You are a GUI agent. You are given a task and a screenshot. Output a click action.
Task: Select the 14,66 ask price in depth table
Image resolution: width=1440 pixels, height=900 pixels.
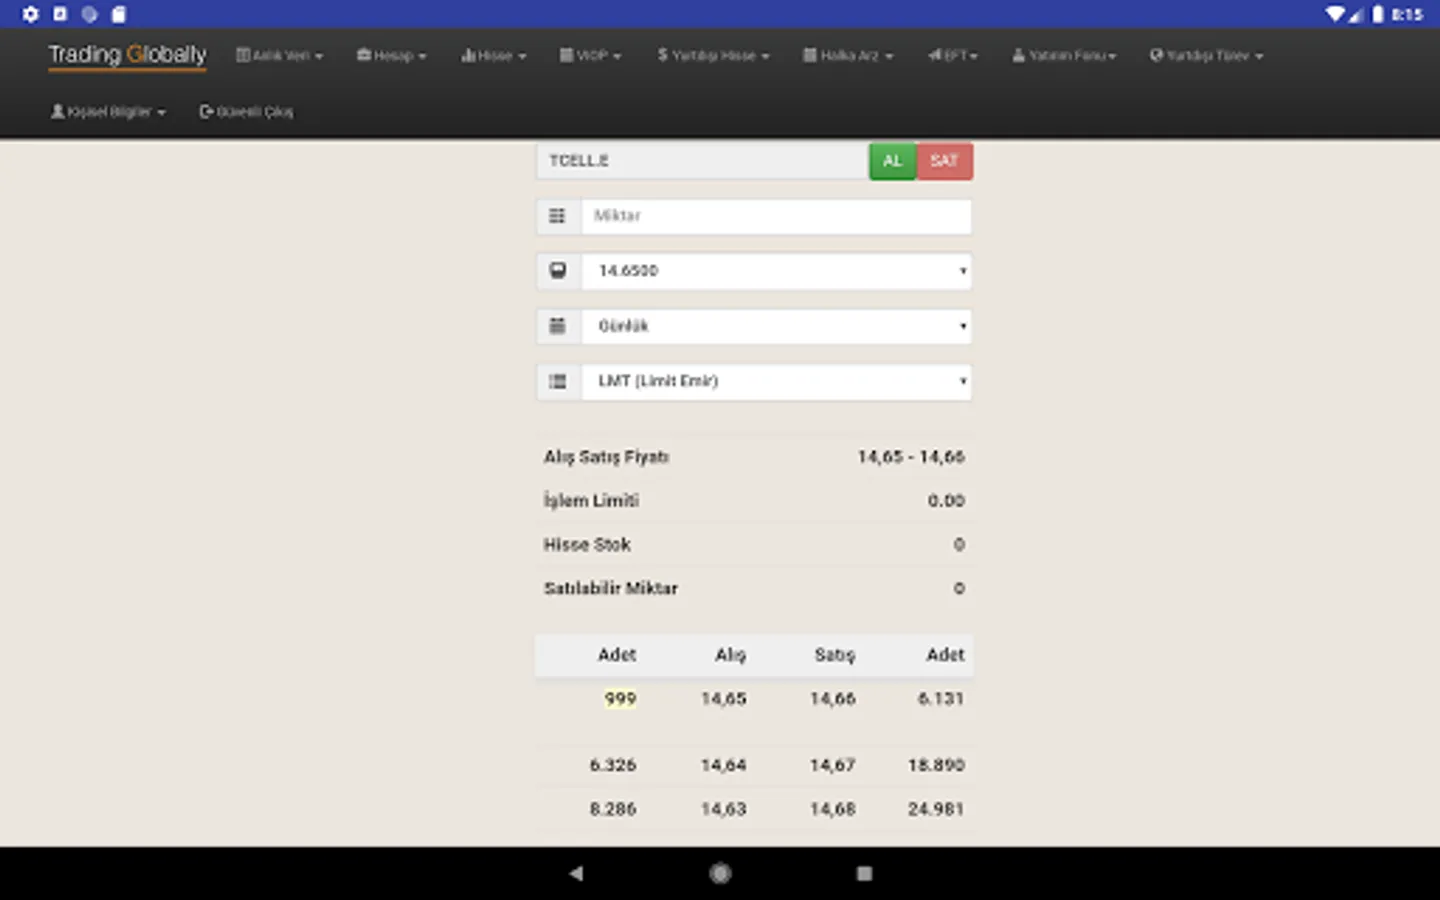pyautogui.click(x=833, y=699)
